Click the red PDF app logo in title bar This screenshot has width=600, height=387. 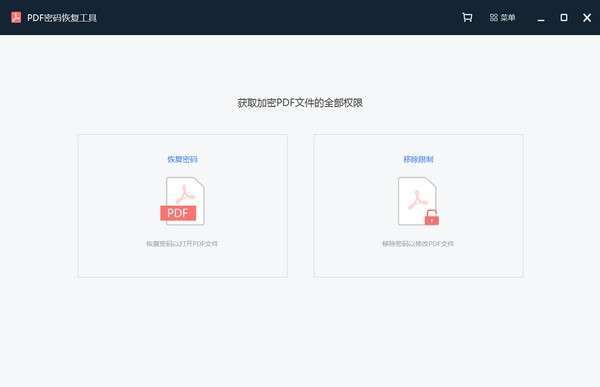16,17
